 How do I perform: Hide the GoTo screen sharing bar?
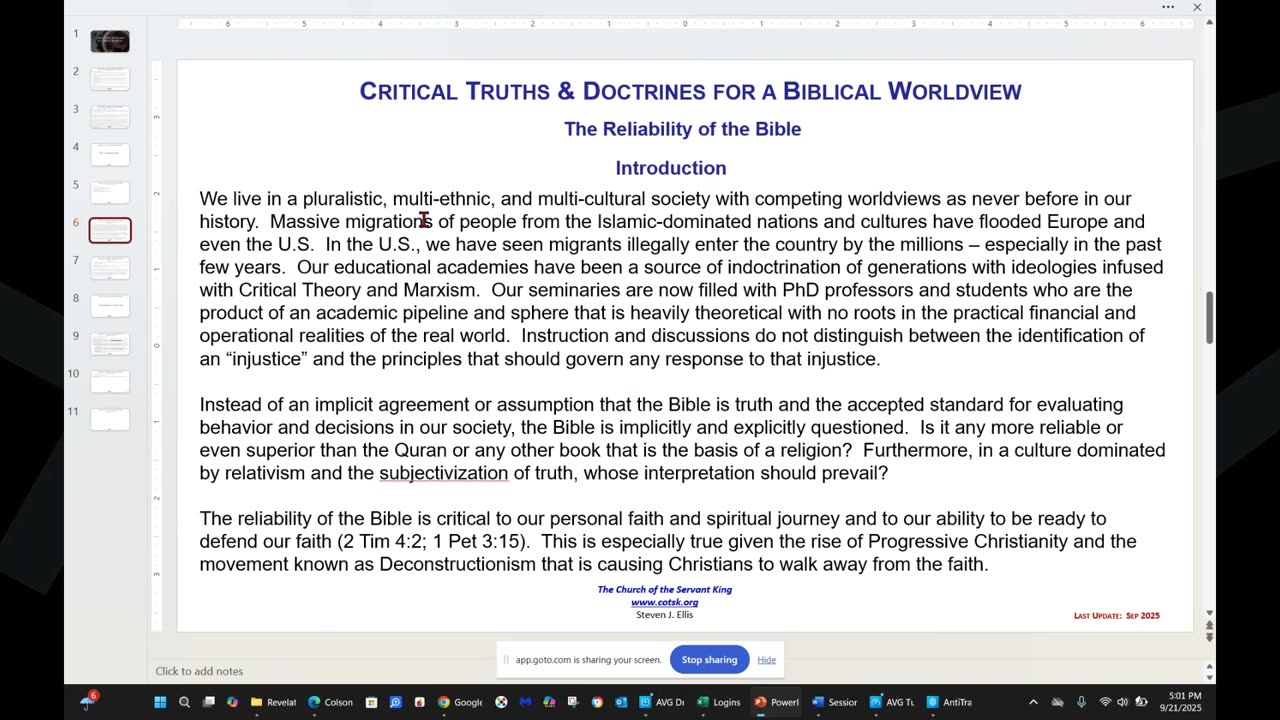766,660
